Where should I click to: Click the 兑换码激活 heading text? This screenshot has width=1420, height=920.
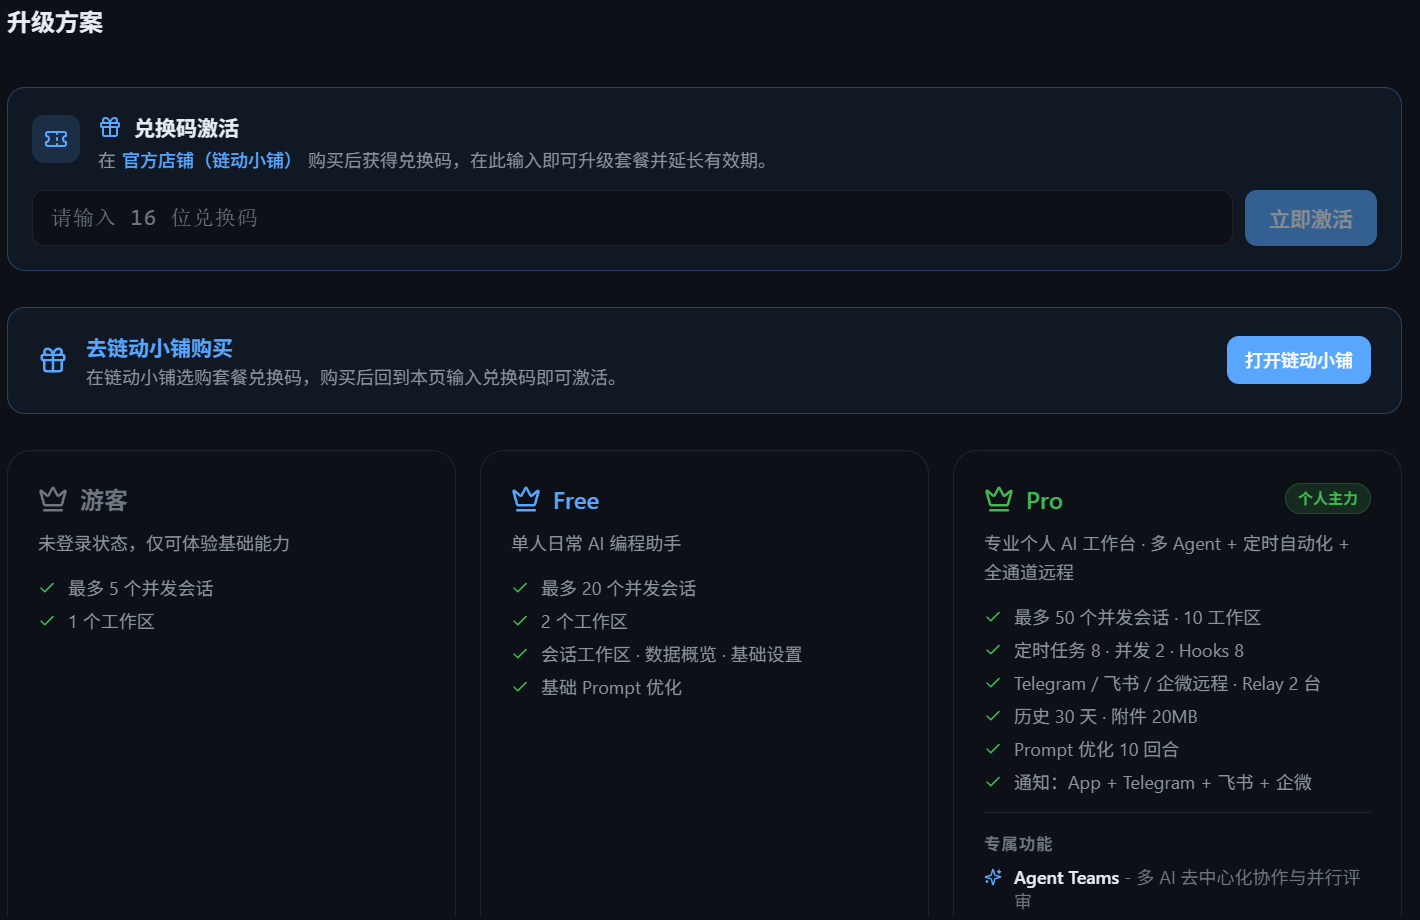coord(187,128)
